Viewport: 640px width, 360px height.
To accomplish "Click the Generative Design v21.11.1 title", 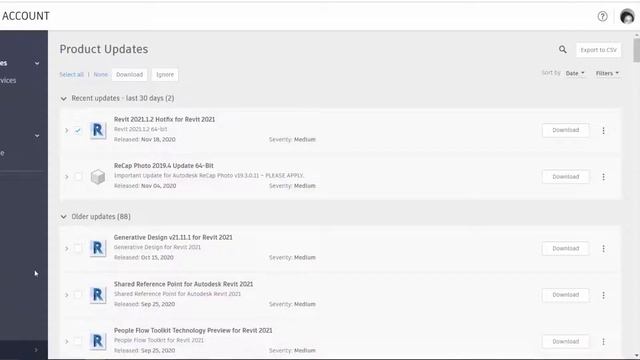I will (x=173, y=238).
